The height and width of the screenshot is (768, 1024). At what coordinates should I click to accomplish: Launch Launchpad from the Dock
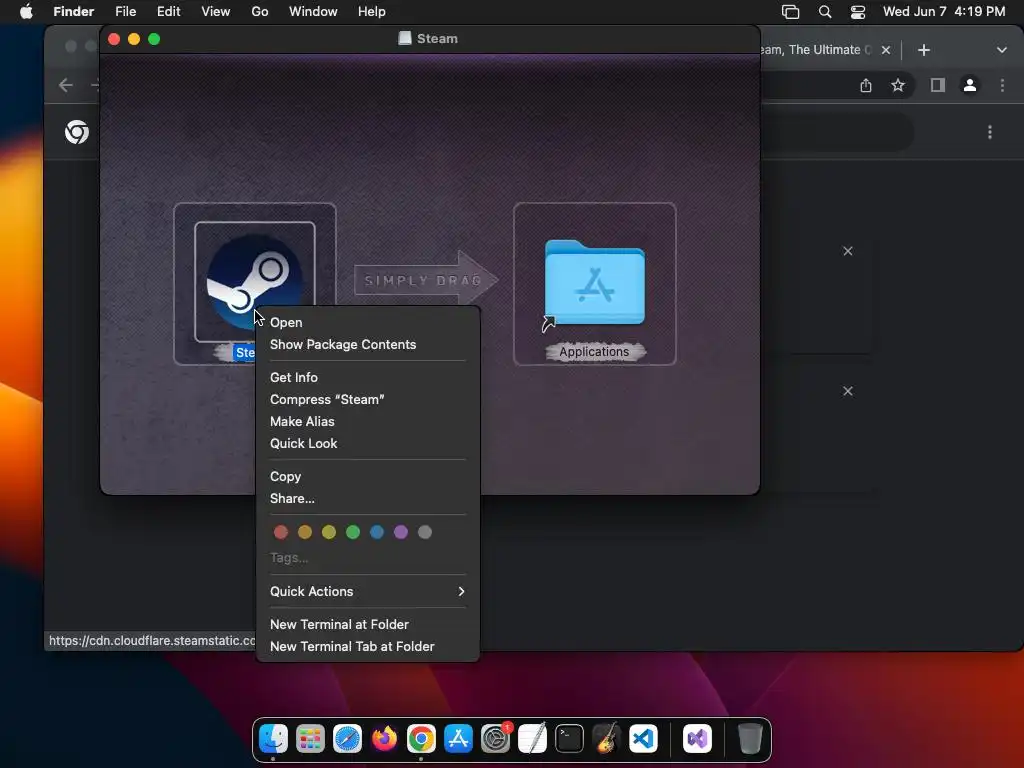pos(310,739)
